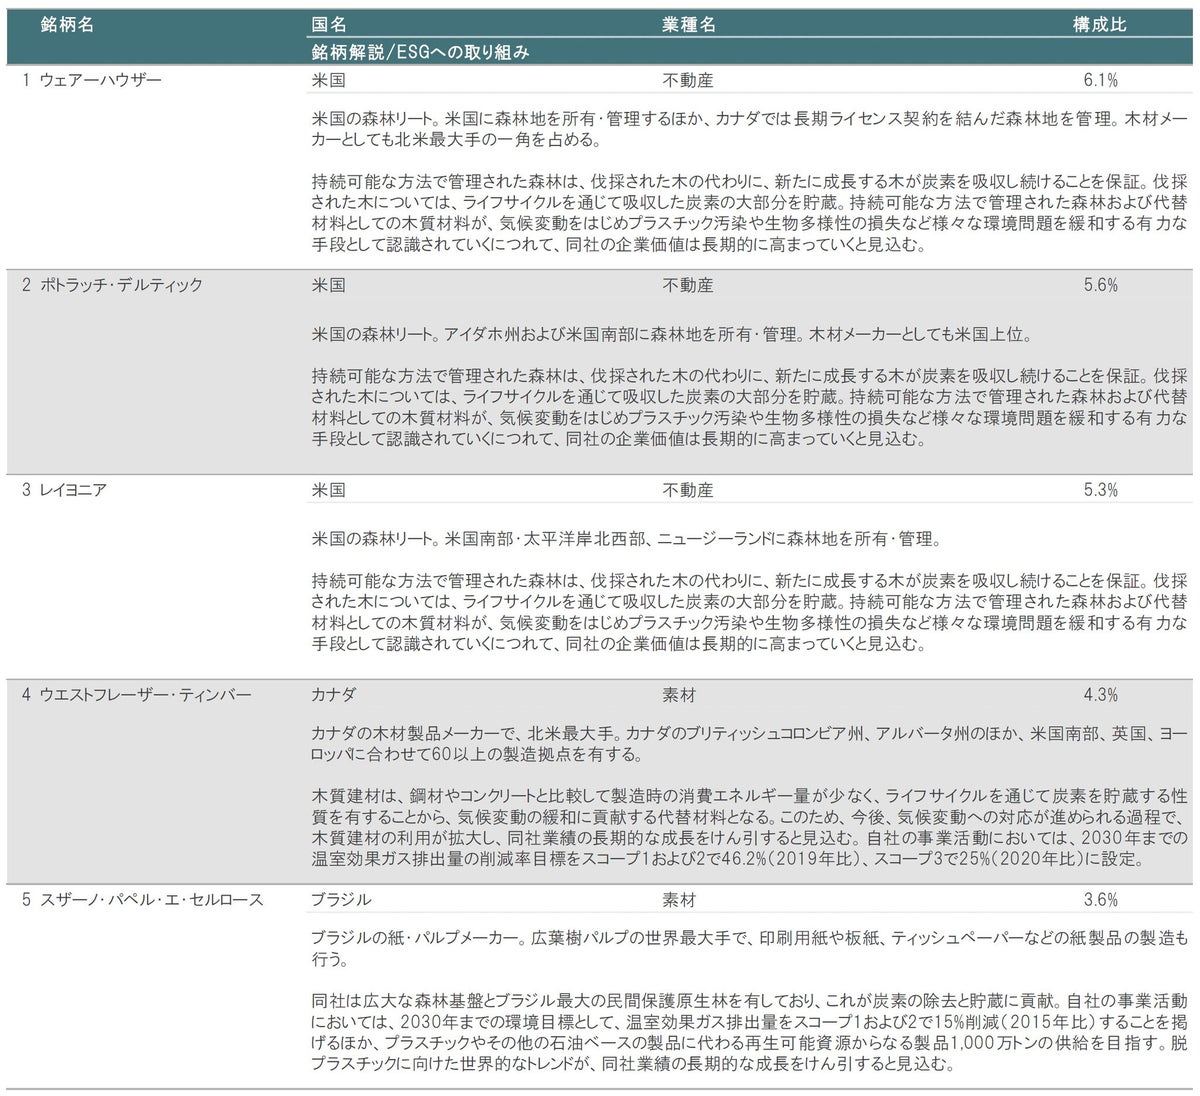This screenshot has height=1096, width=1200.
Task: Select the 4.3% composition ratio value
Action: point(1100,695)
